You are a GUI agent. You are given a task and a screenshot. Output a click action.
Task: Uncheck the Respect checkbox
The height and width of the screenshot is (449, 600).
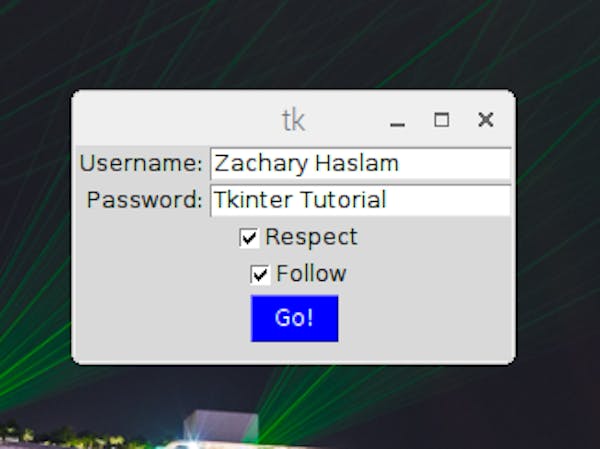249,238
